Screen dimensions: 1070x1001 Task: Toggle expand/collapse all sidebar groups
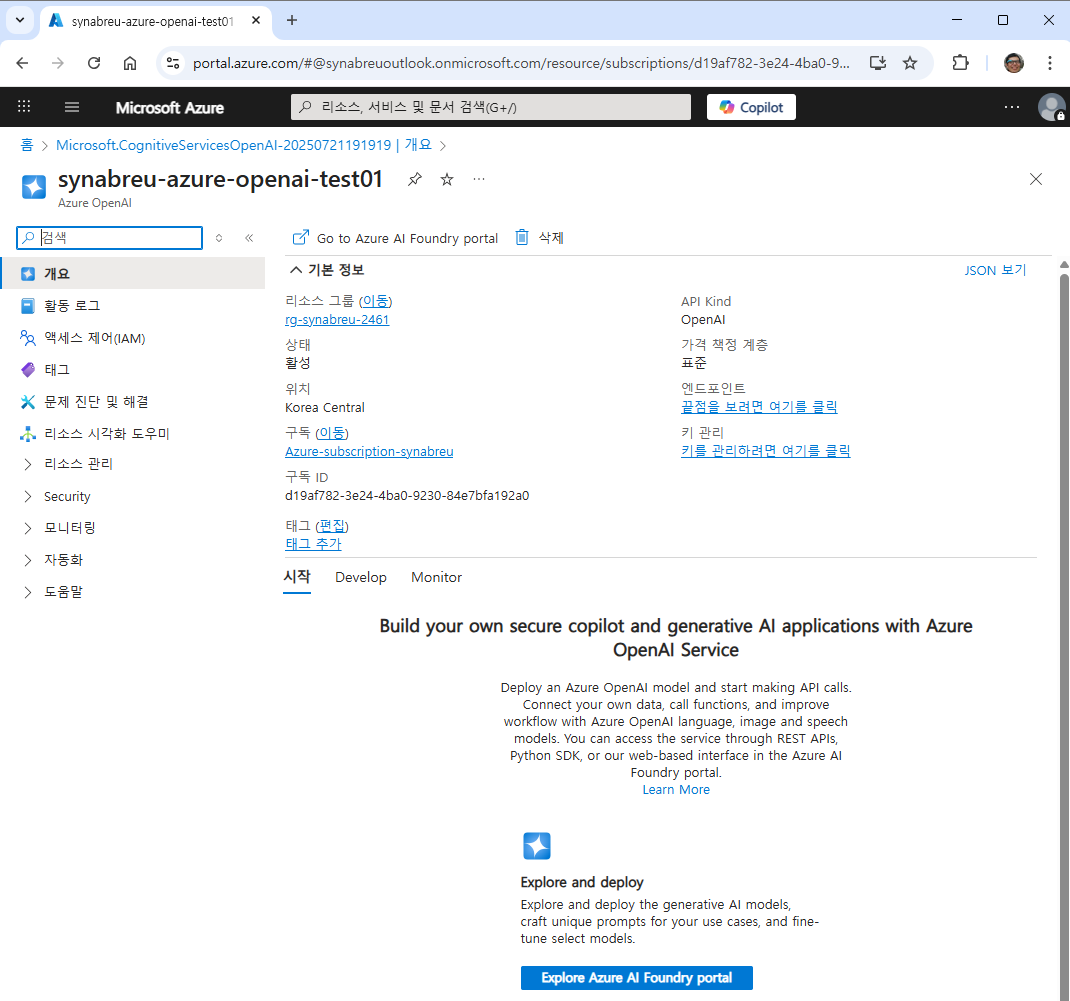coord(219,237)
